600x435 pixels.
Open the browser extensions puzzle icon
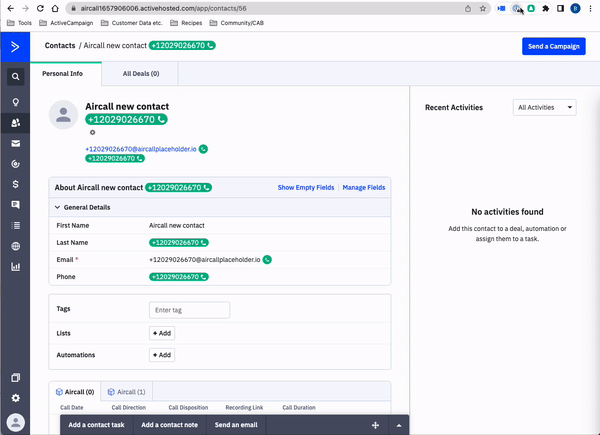pyautogui.click(x=546, y=8)
